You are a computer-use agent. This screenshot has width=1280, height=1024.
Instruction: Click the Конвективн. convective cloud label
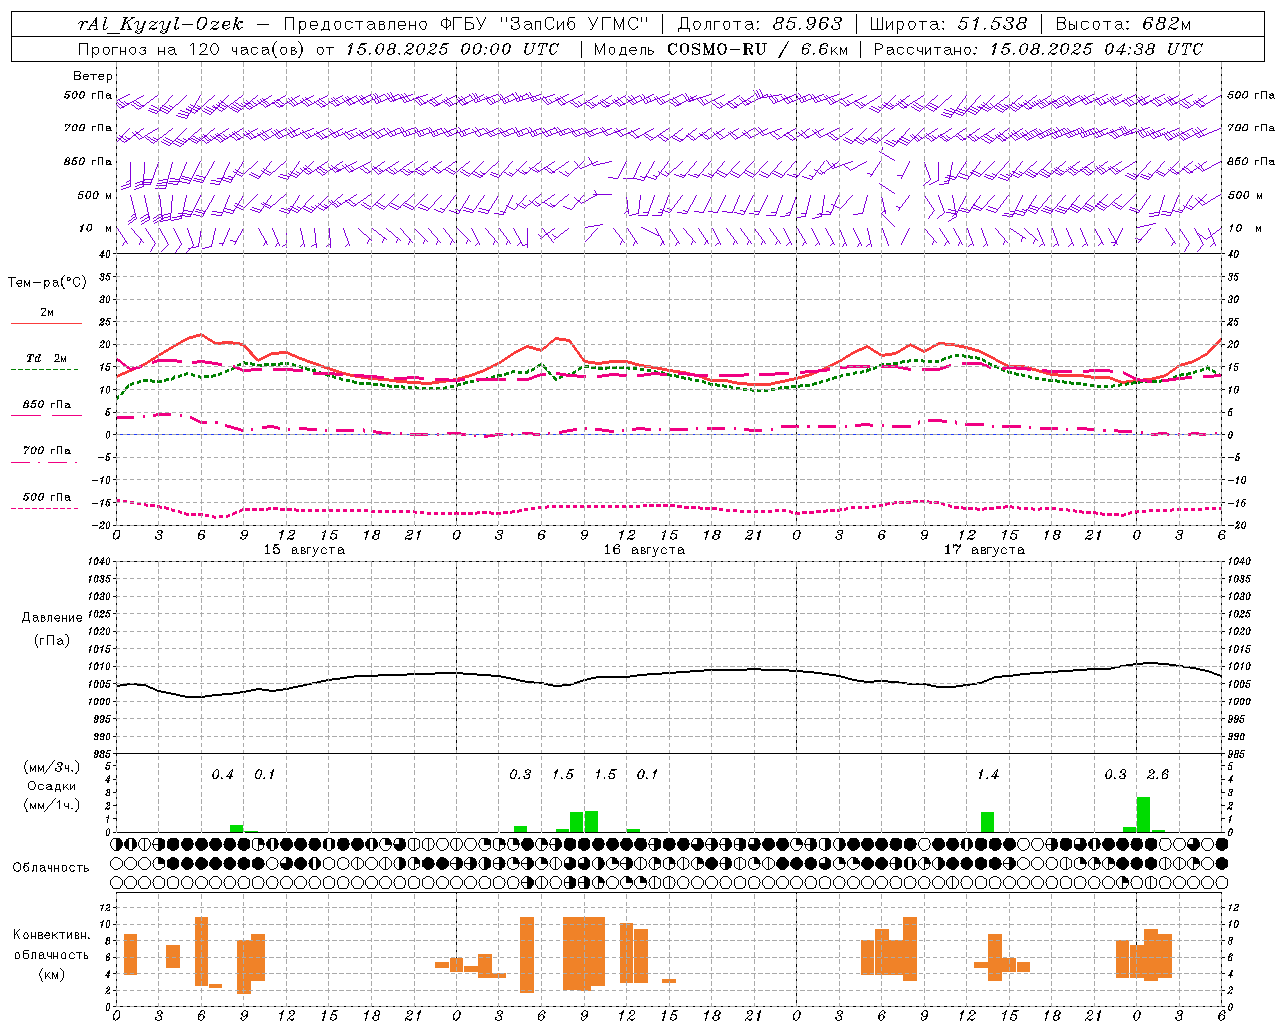(x=51, y=935)
